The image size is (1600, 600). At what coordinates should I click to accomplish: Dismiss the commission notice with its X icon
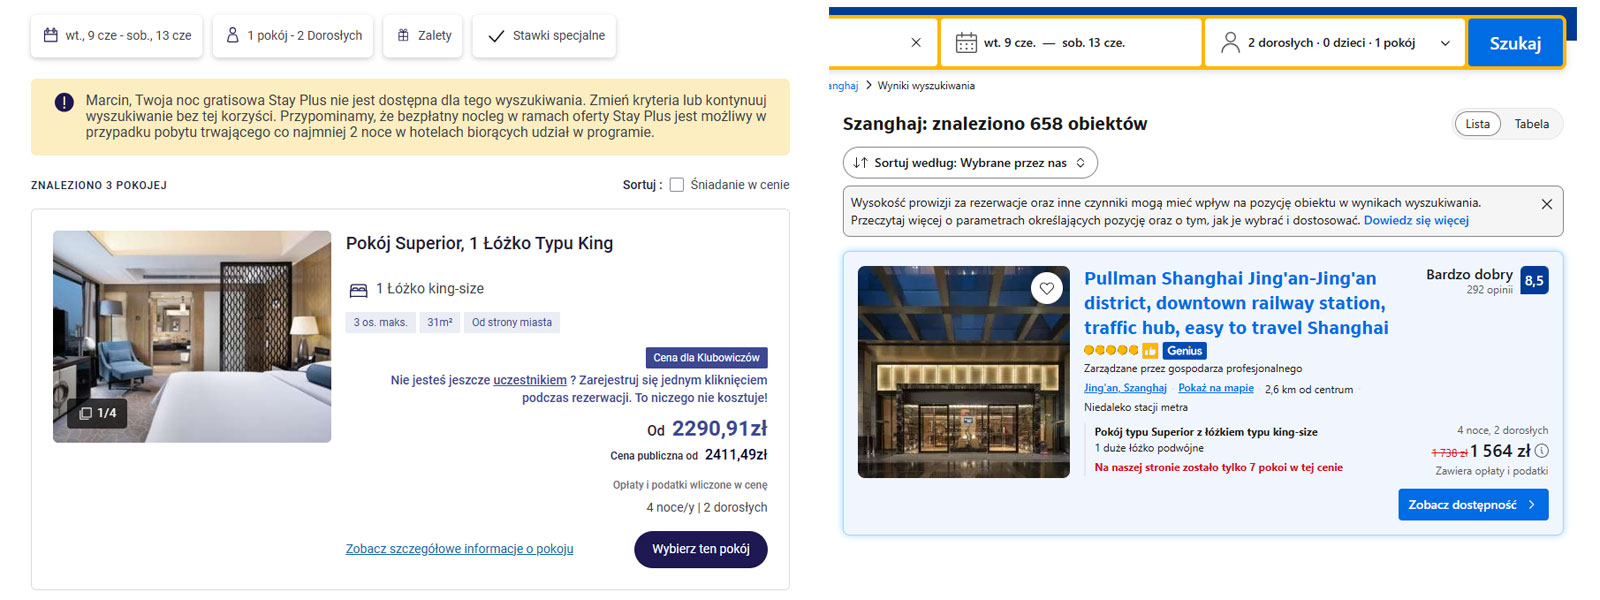click(x=1546, y=204)
